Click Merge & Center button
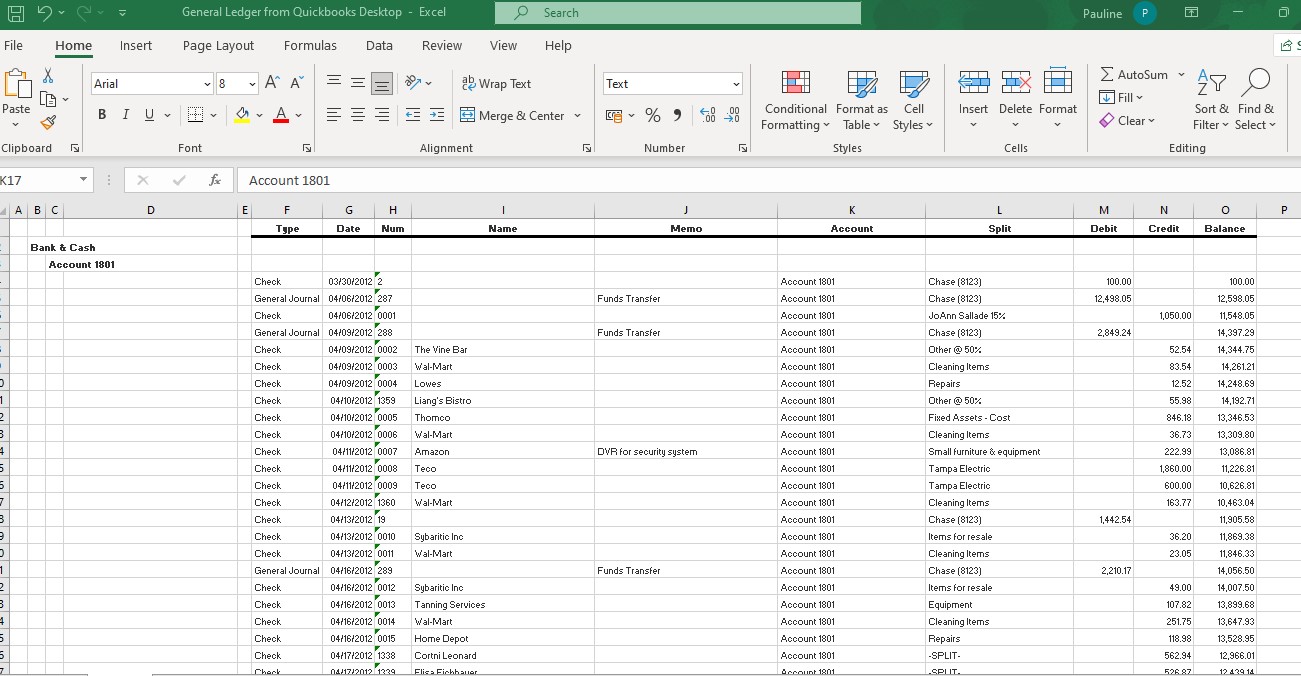The image size is (1301, 676). 512,115
